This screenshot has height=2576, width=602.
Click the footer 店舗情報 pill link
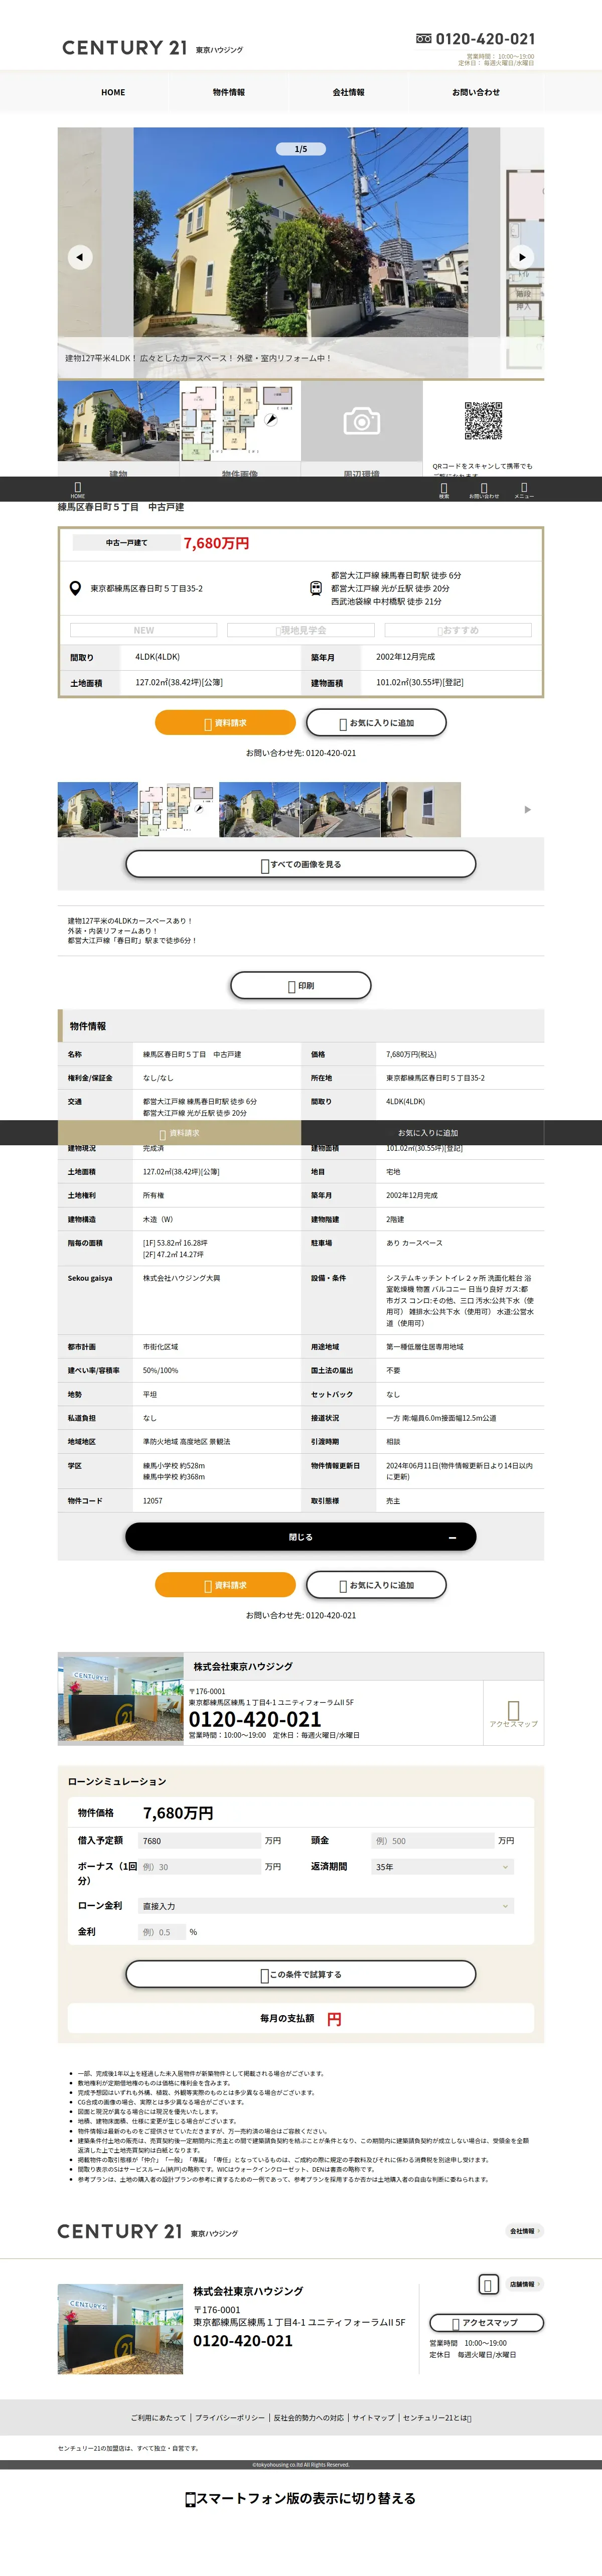tap(524, 2284)
